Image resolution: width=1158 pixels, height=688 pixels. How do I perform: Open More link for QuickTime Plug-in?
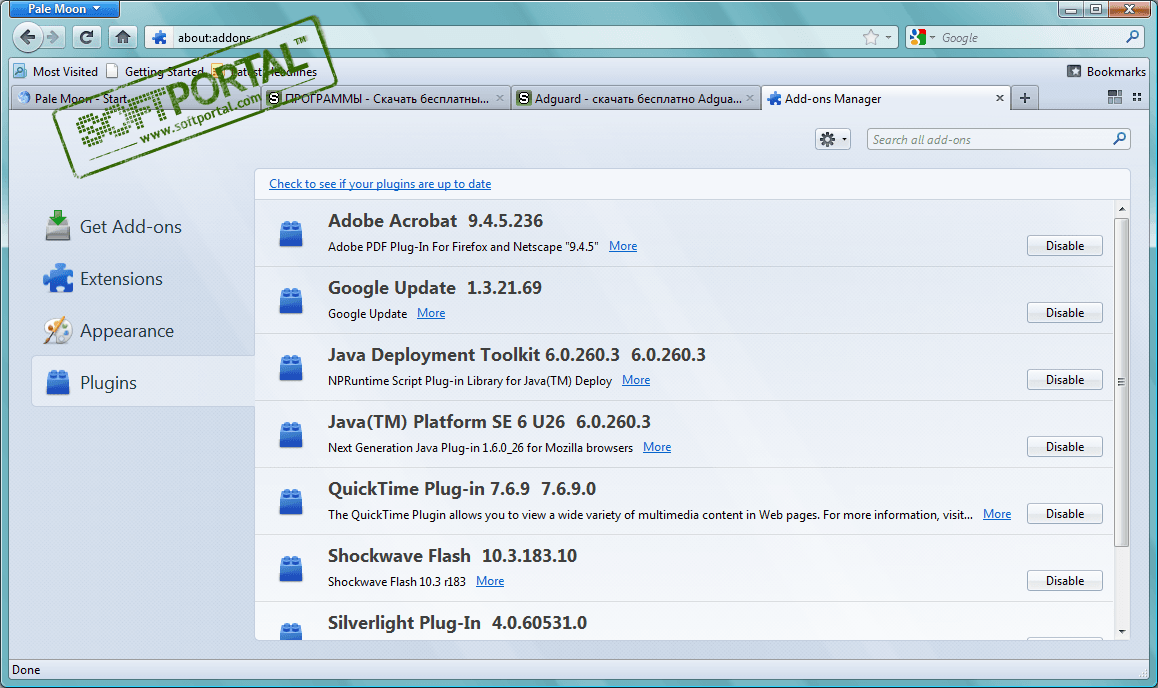click(997, 515)
